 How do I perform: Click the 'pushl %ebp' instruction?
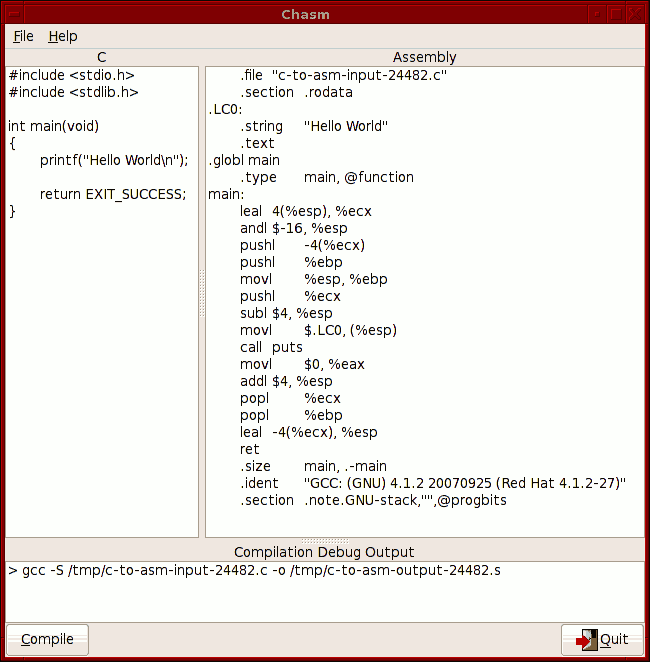point(291,262)
